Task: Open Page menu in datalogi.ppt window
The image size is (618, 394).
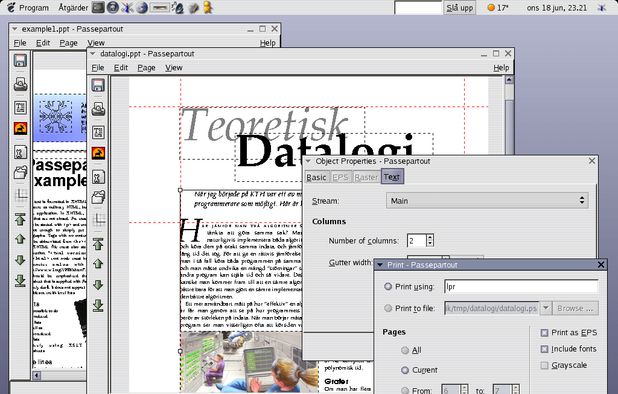Action: 146,68
